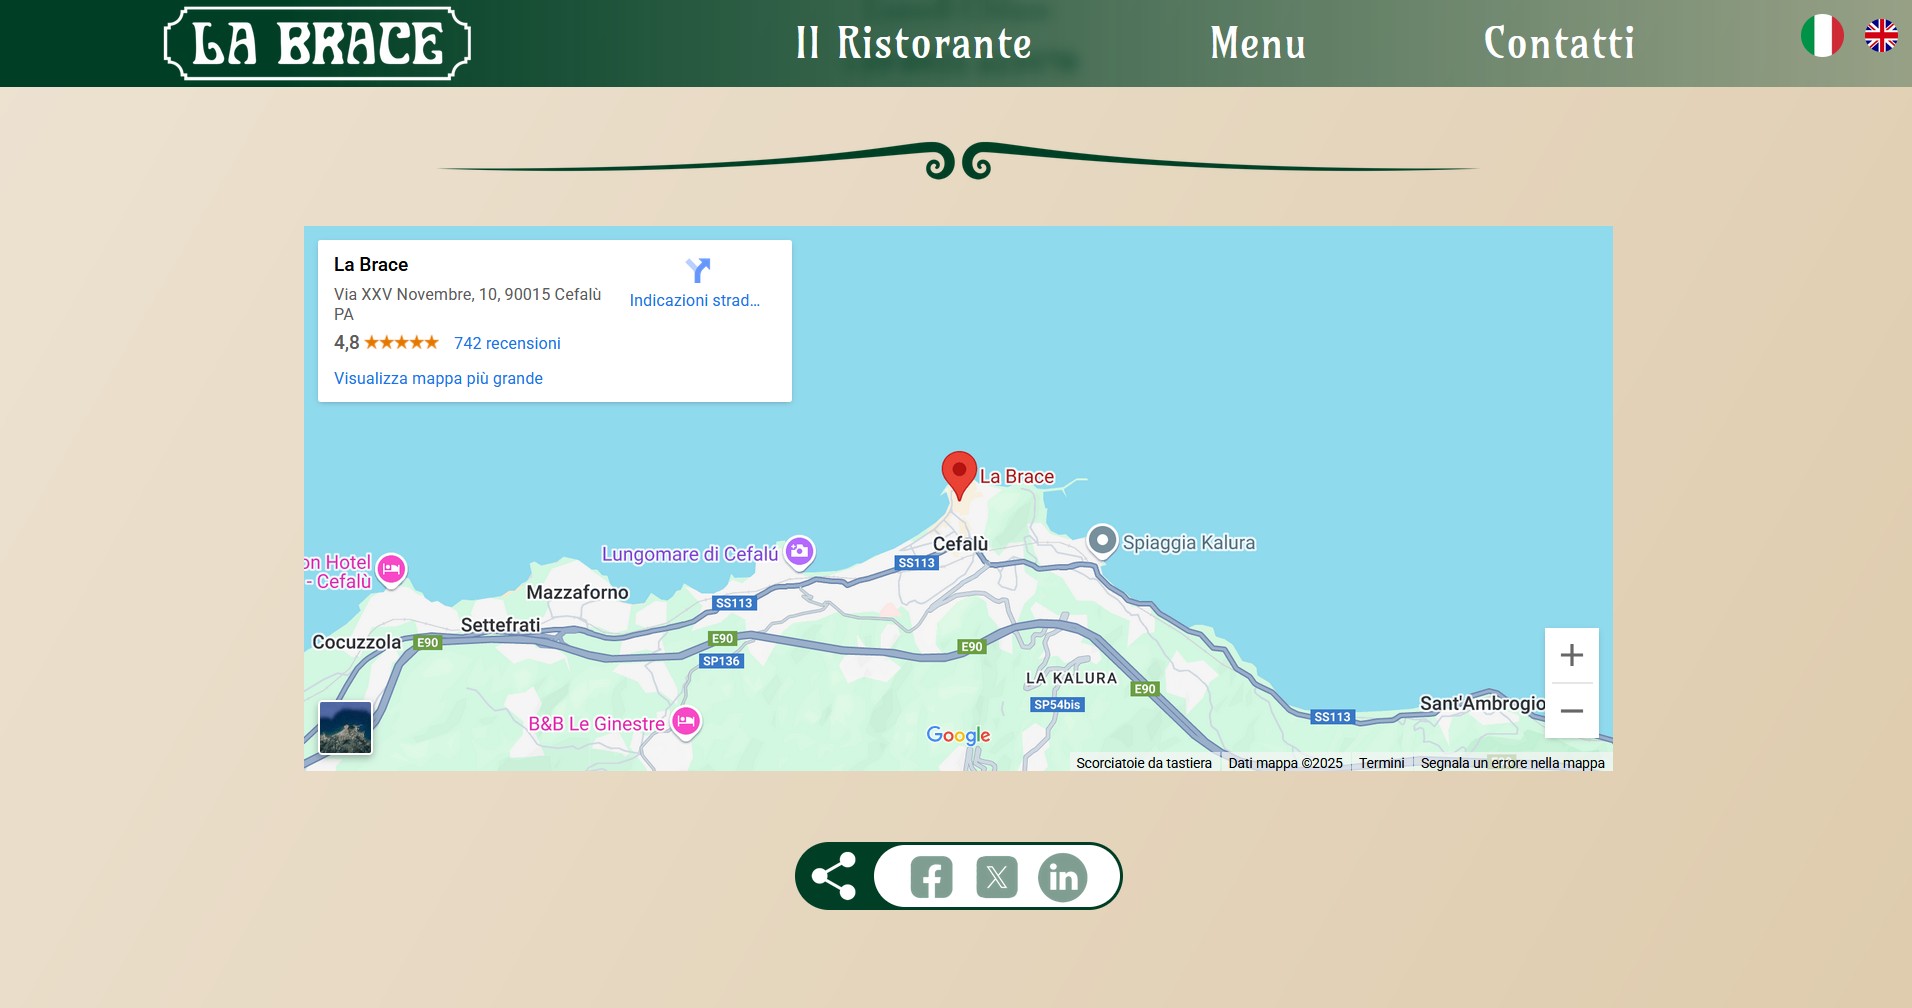
Task: Zoom in the map with plus button
Action: point(1572,655)
